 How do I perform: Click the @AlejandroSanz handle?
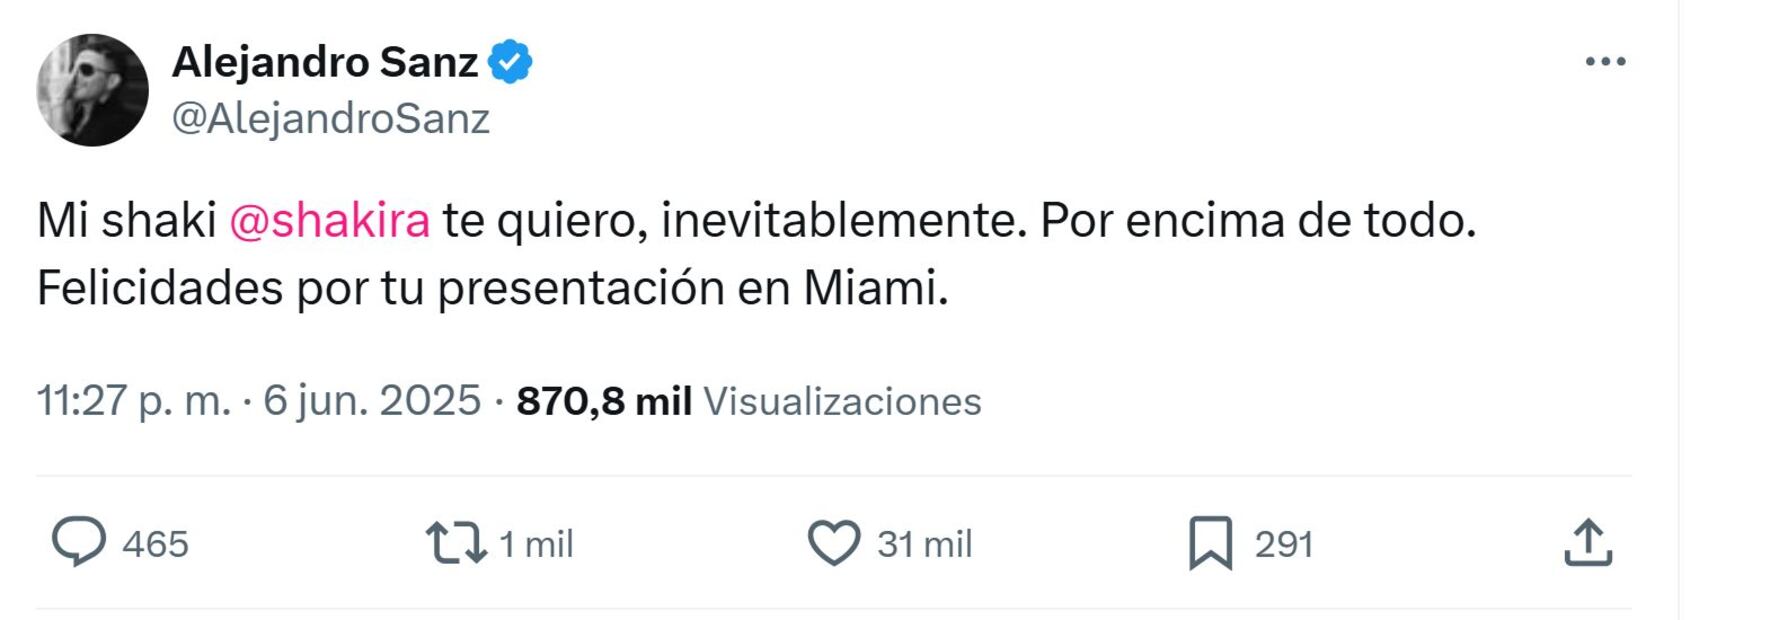point(330,117)
